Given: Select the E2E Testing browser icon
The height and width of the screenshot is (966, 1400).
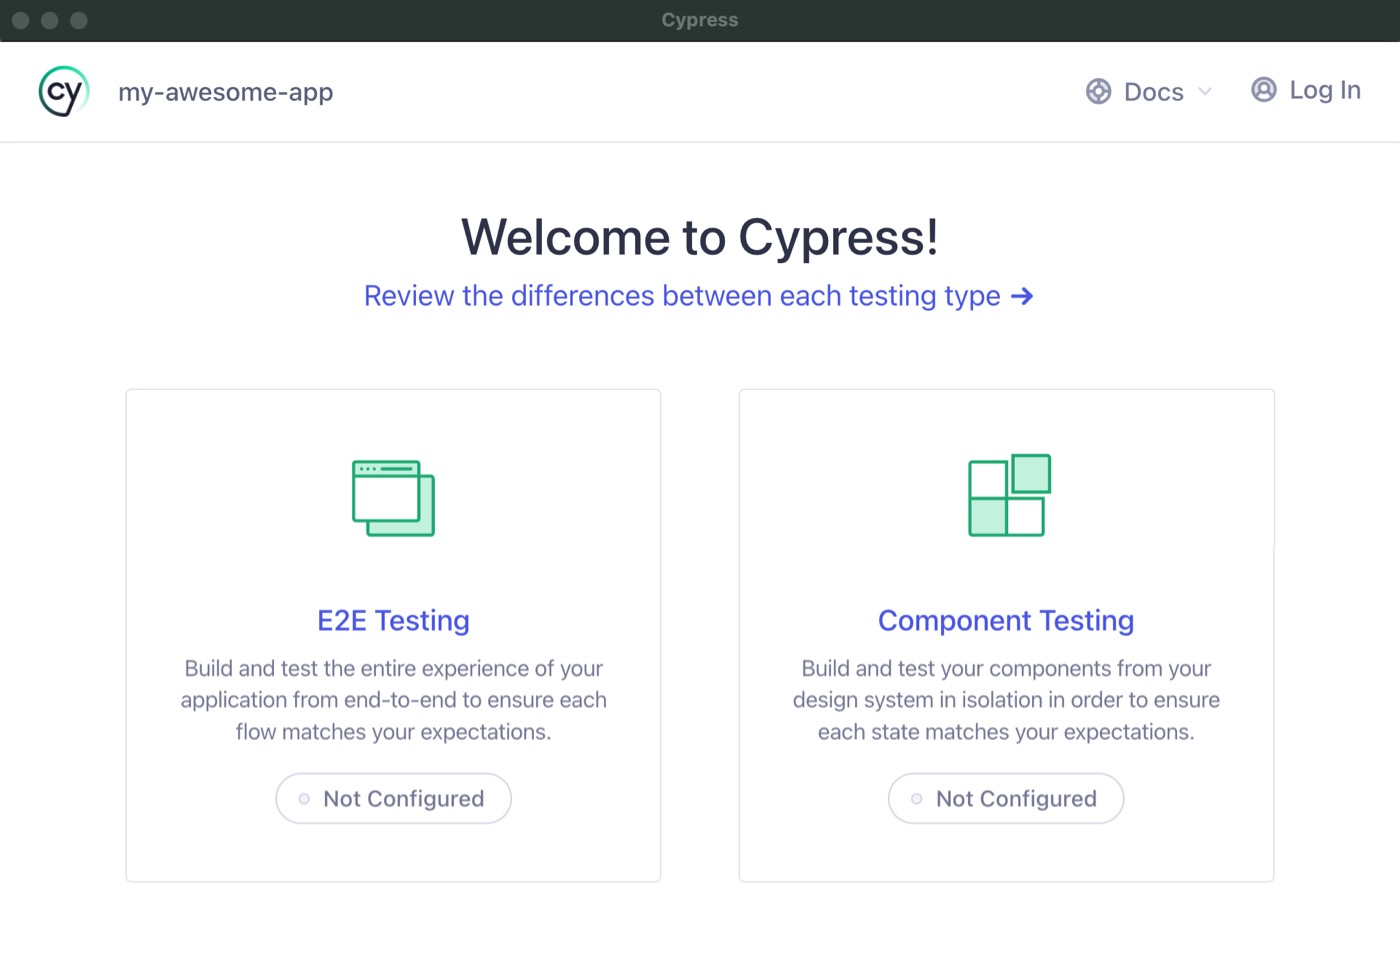Looking at the screenshot, I should point(392,497).
